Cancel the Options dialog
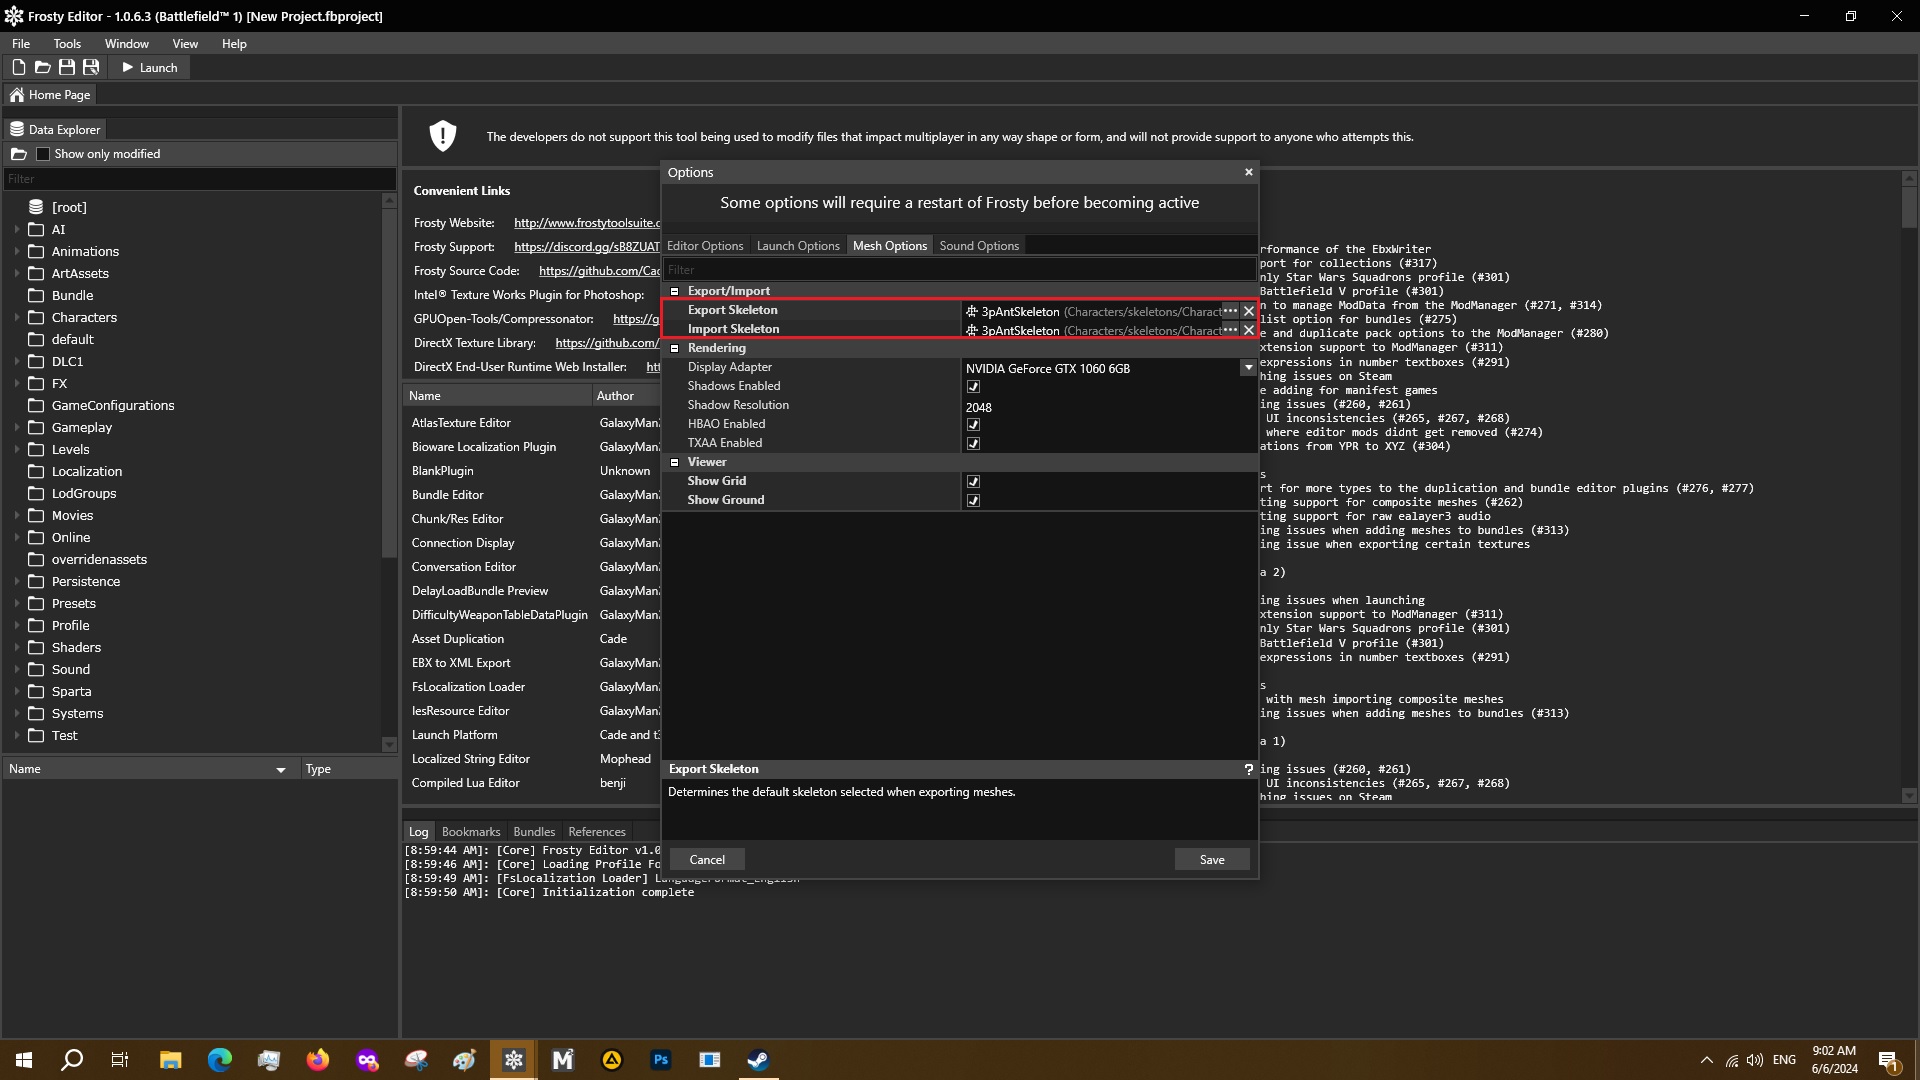Viewport: 1920px width, 1080px height. [x=707, y=860]
